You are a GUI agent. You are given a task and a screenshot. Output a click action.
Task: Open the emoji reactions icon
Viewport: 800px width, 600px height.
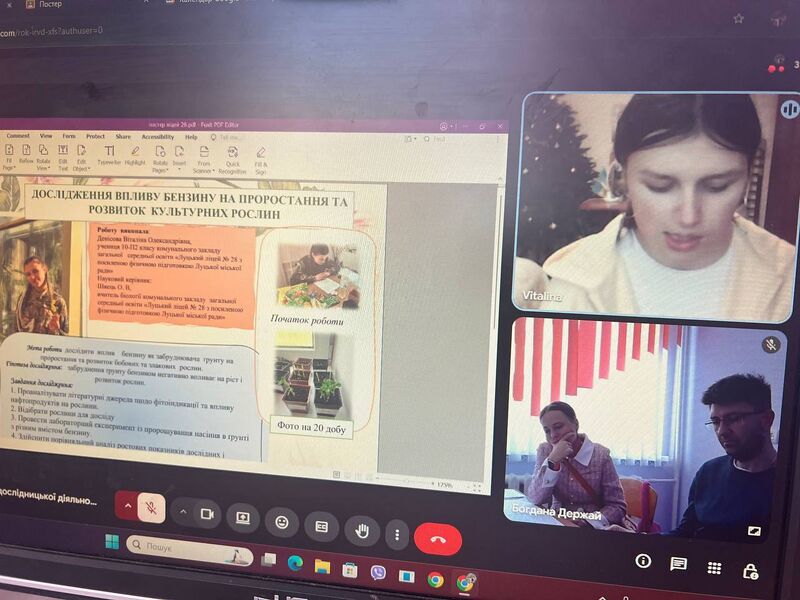pyautogui.click(x=282, y=521)
